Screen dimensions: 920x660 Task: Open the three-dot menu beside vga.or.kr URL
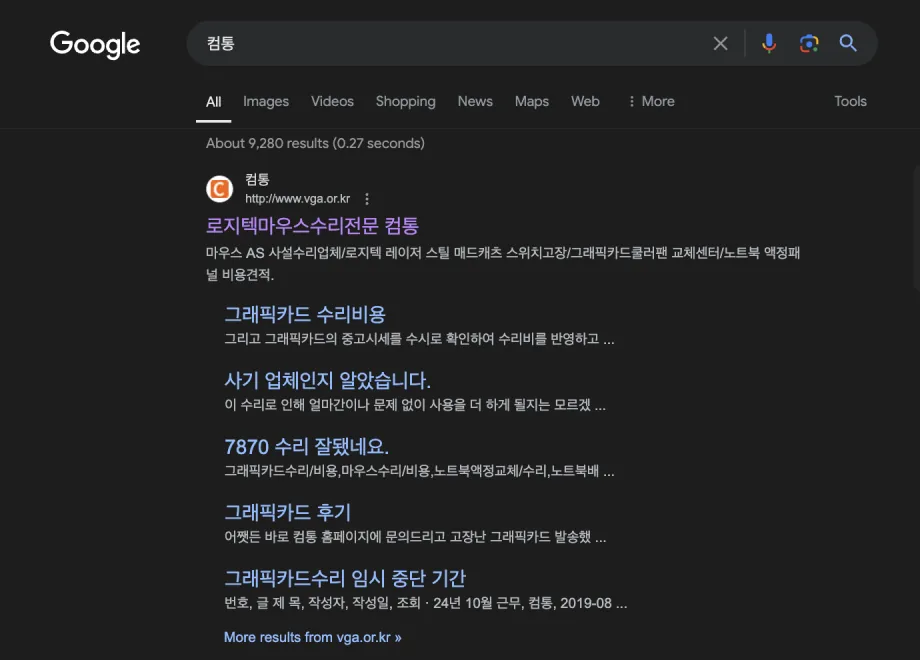[367, 199]
